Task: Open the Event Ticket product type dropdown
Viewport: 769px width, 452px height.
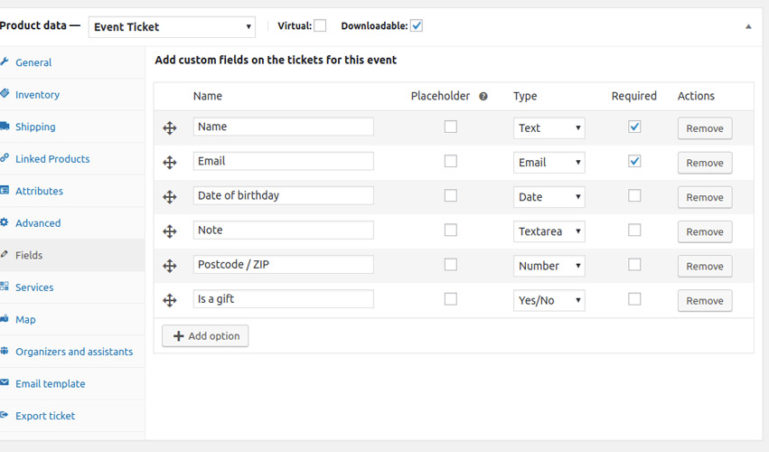Action: click(x=171, y=27)
